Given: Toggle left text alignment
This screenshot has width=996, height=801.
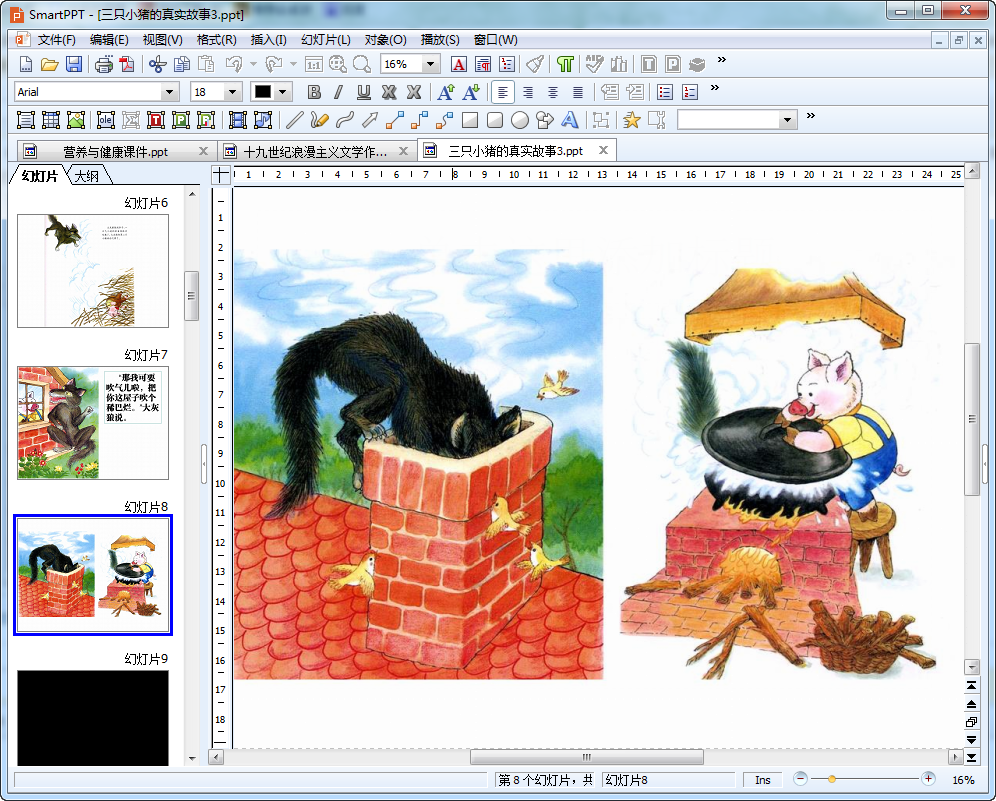Looking at the screenshot, I should pos(502,92).
